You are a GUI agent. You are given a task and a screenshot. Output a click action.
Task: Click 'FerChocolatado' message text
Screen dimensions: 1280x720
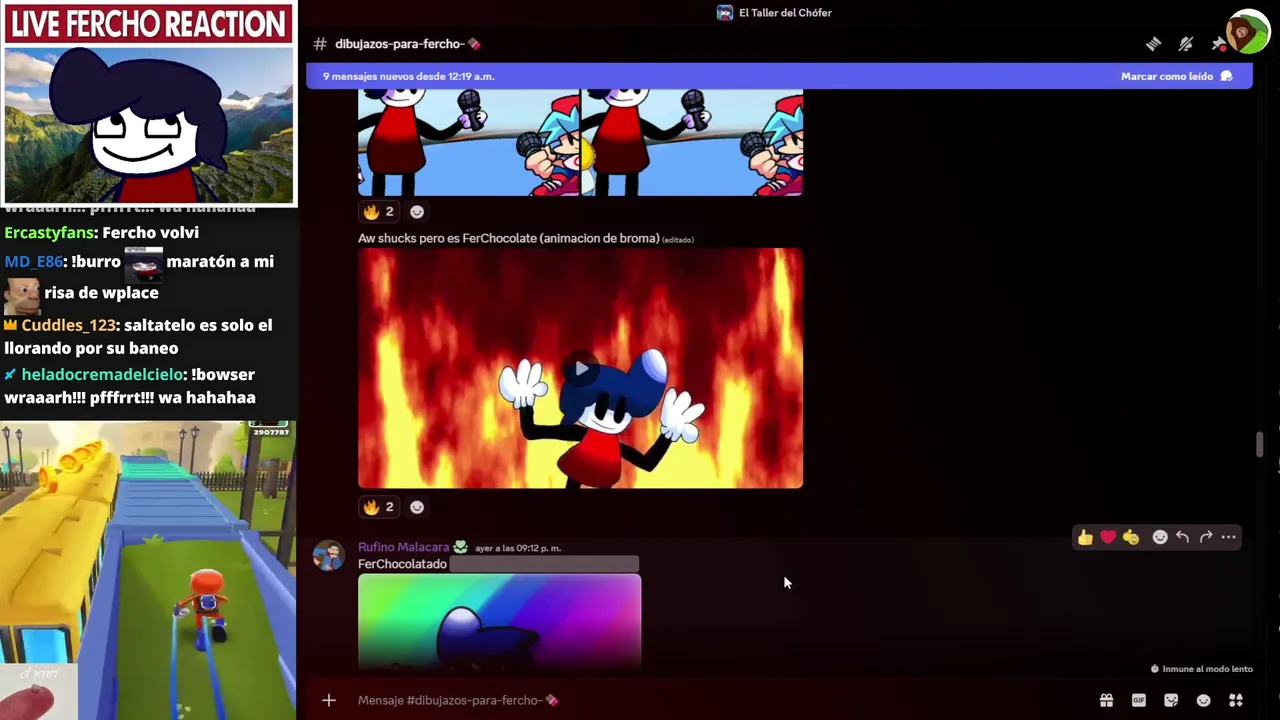402,564
